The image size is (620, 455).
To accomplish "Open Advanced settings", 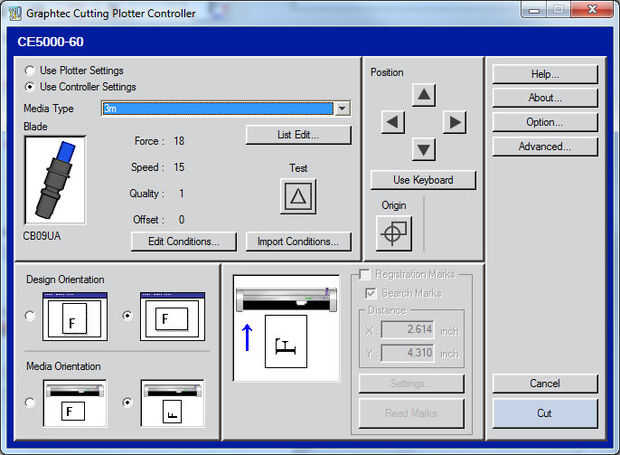I will point(545,147).
